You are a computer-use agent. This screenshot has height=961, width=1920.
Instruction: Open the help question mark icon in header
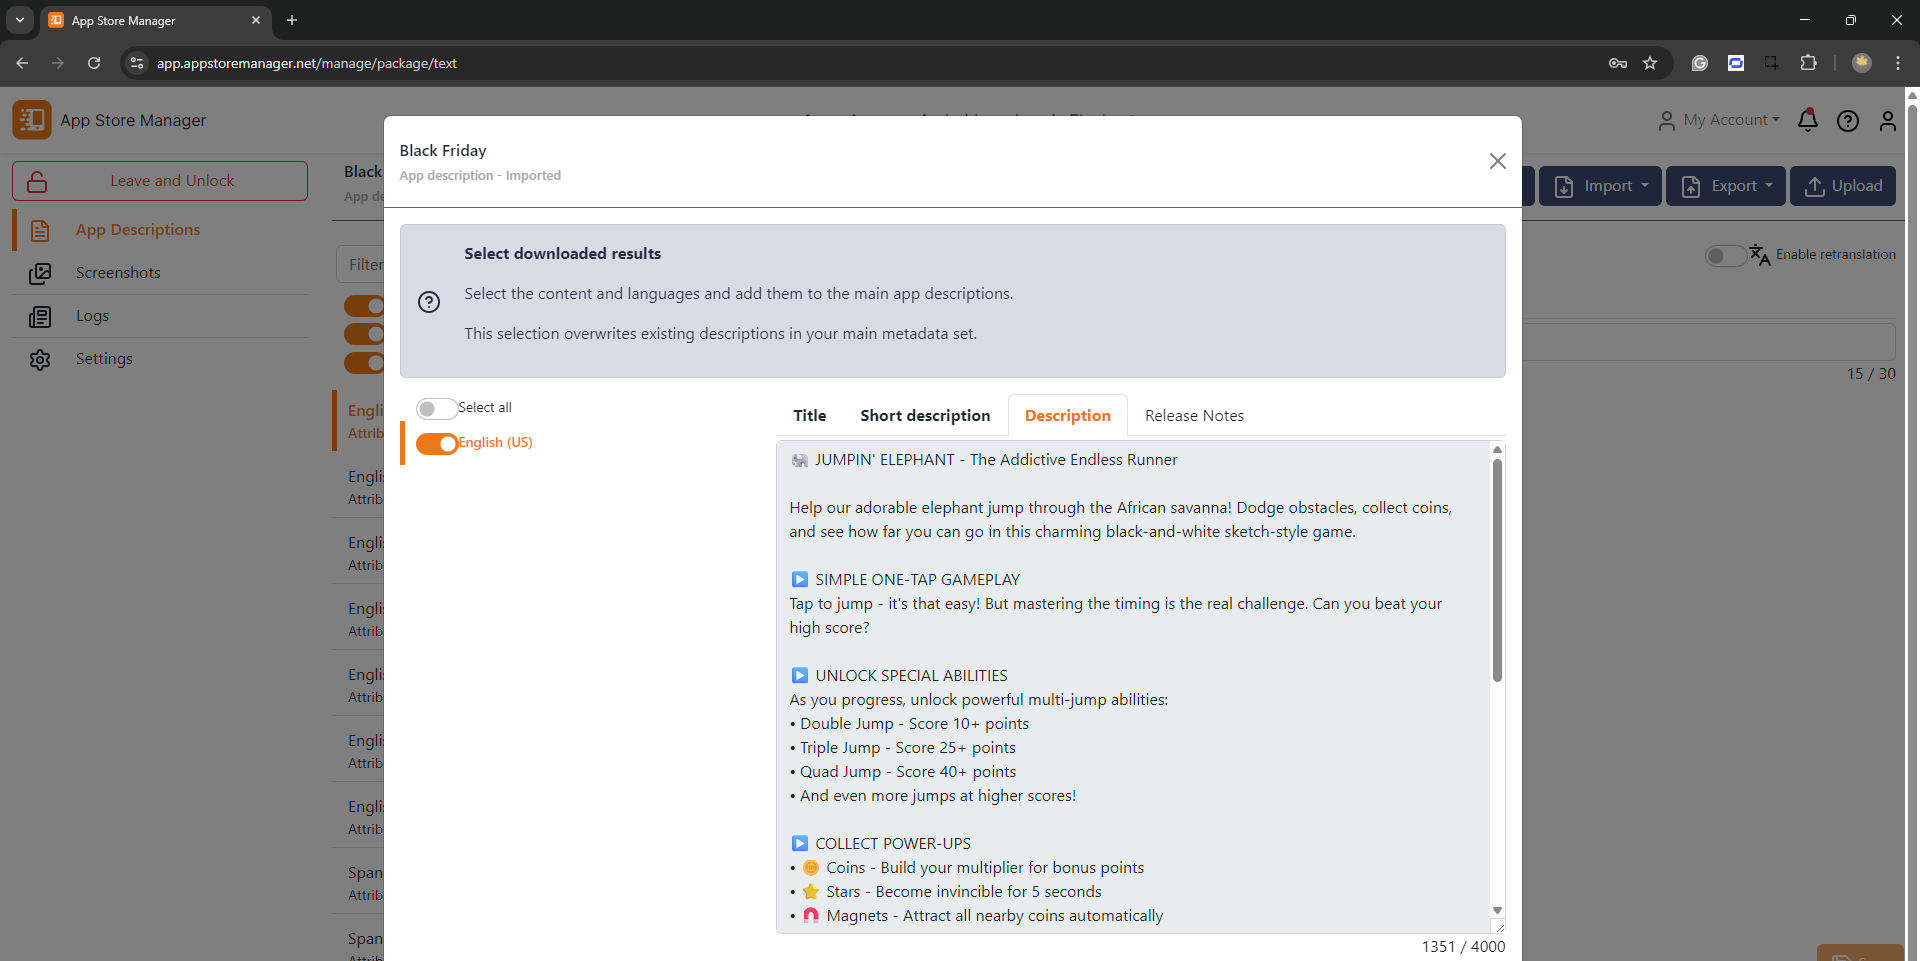(x=1847, y=121)
